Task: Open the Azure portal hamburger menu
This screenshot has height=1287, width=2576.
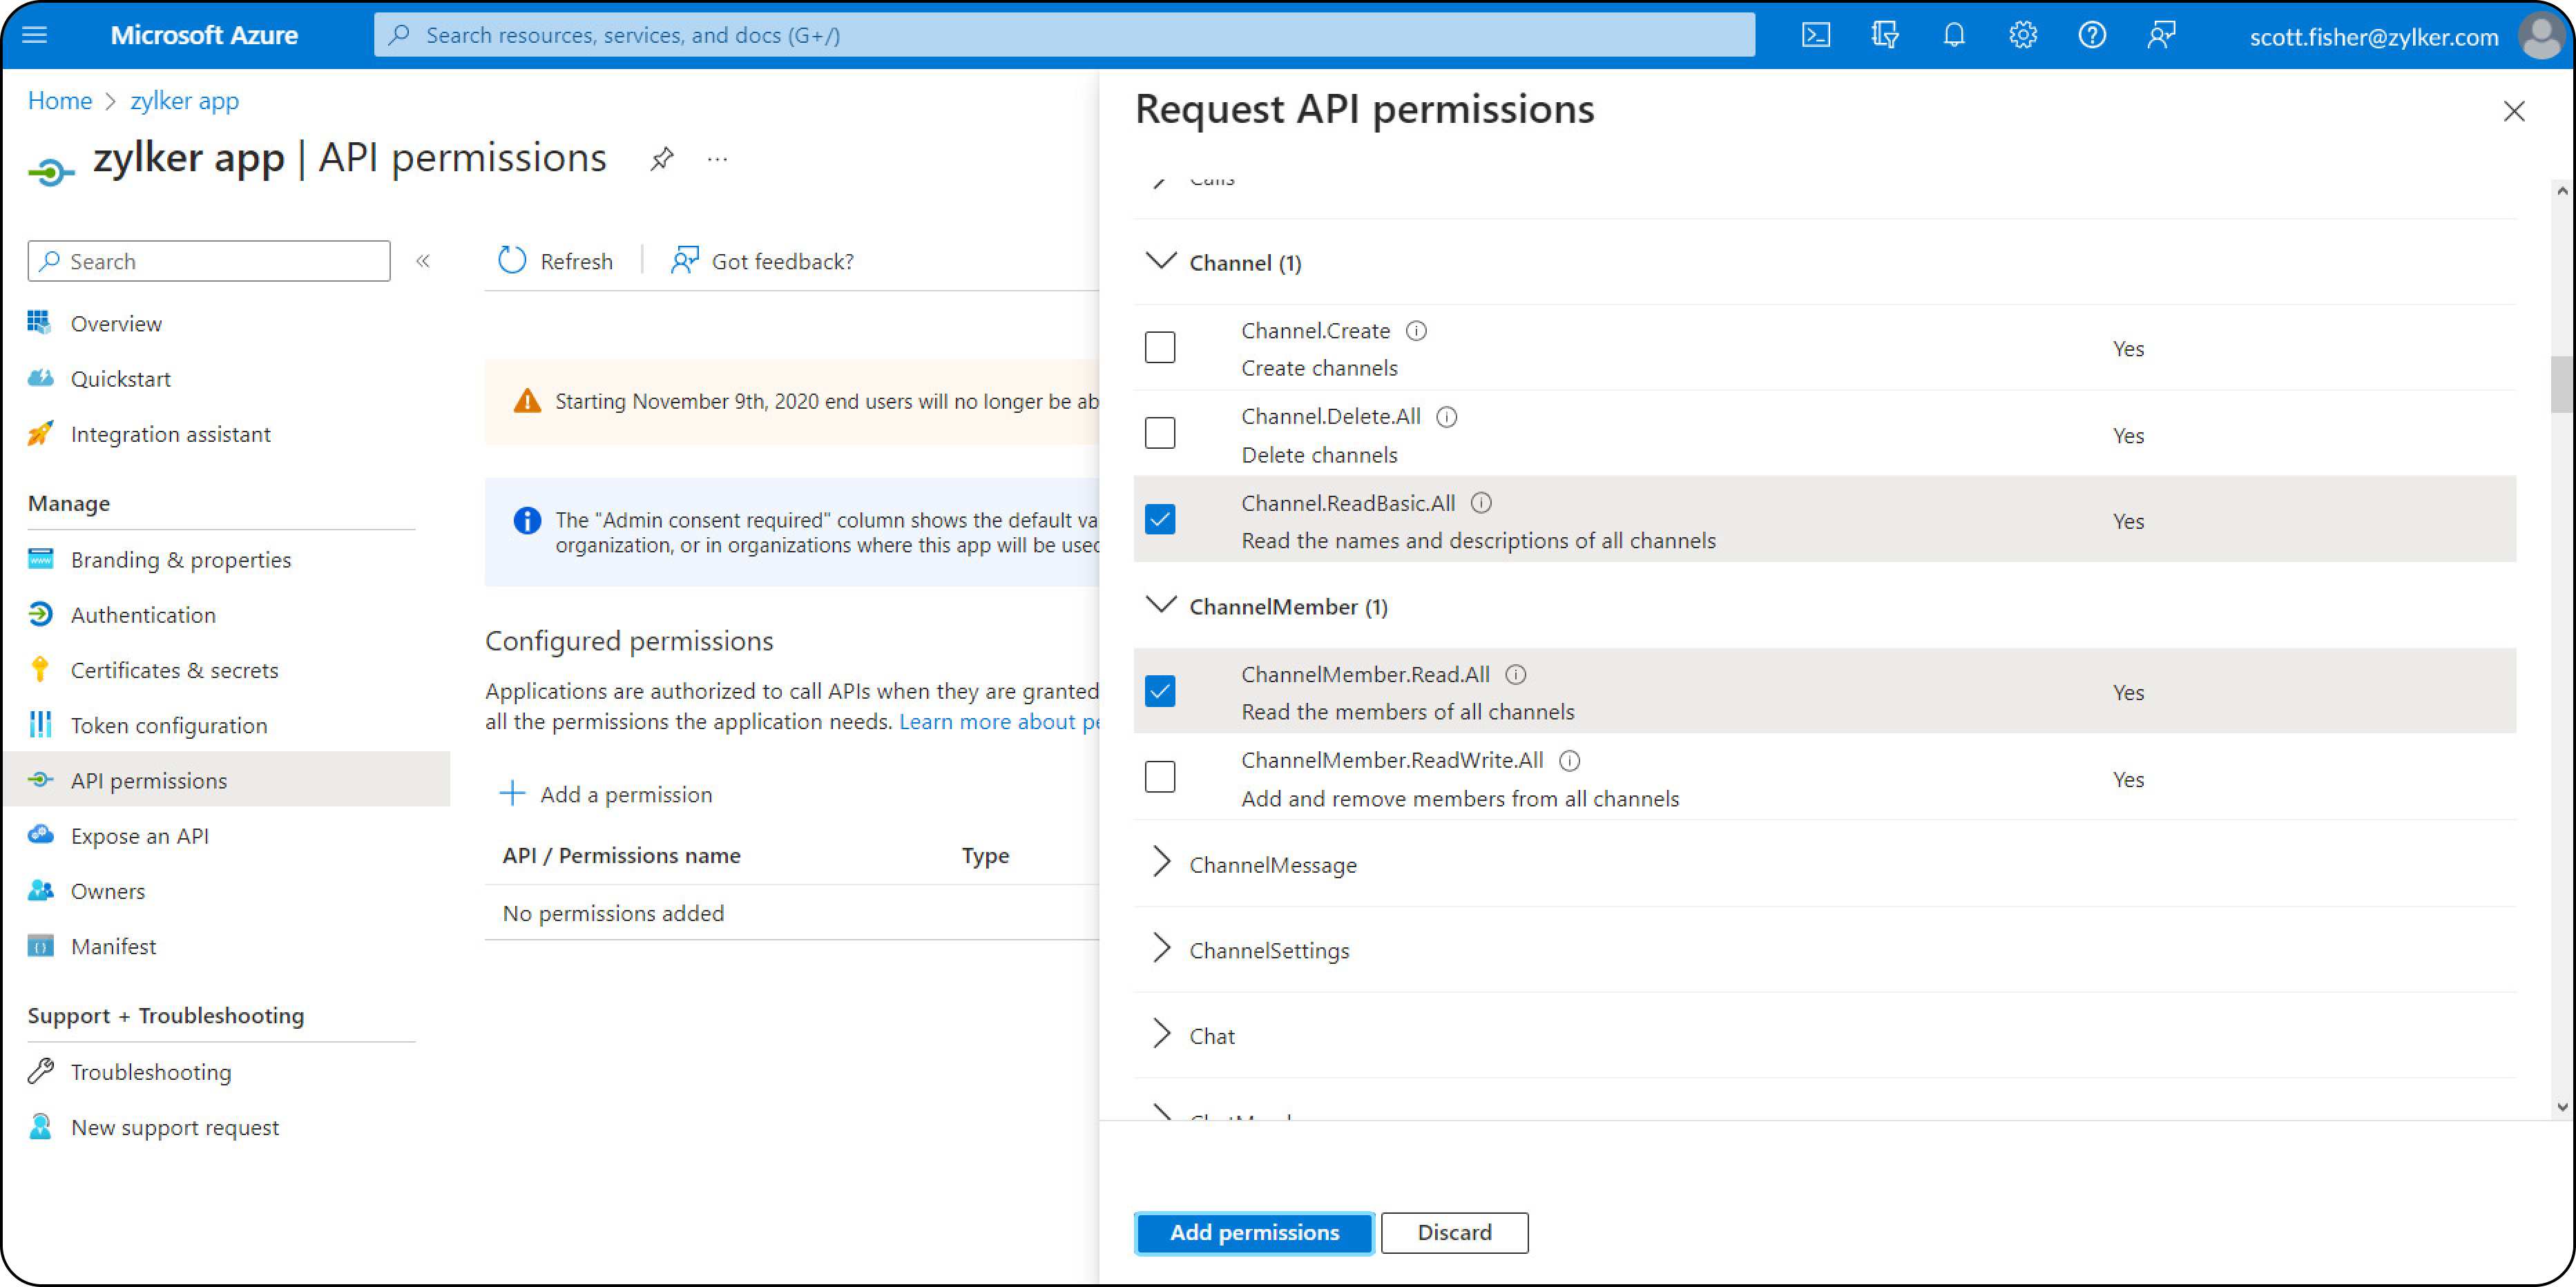Action: coord(35,36)
